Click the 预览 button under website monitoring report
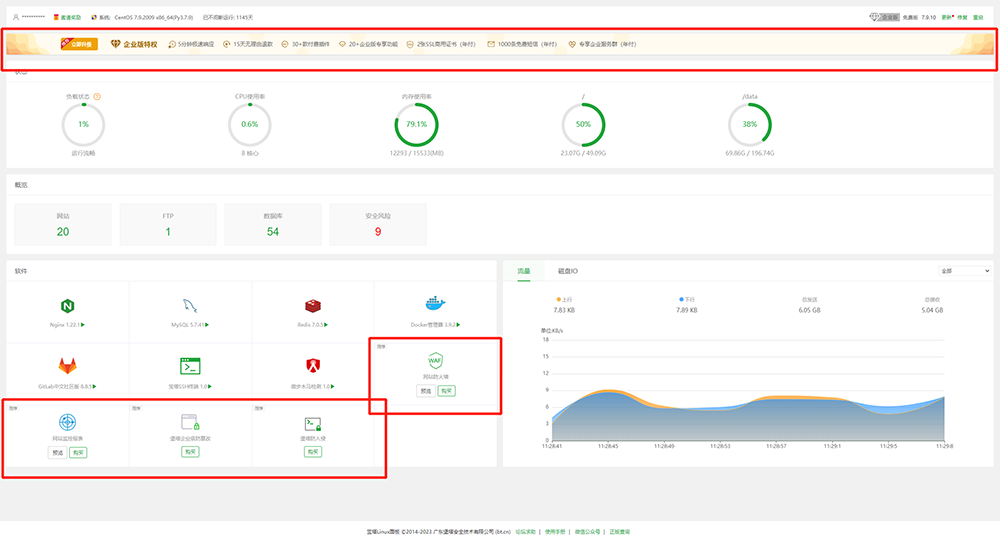 (x=57, y=452)
